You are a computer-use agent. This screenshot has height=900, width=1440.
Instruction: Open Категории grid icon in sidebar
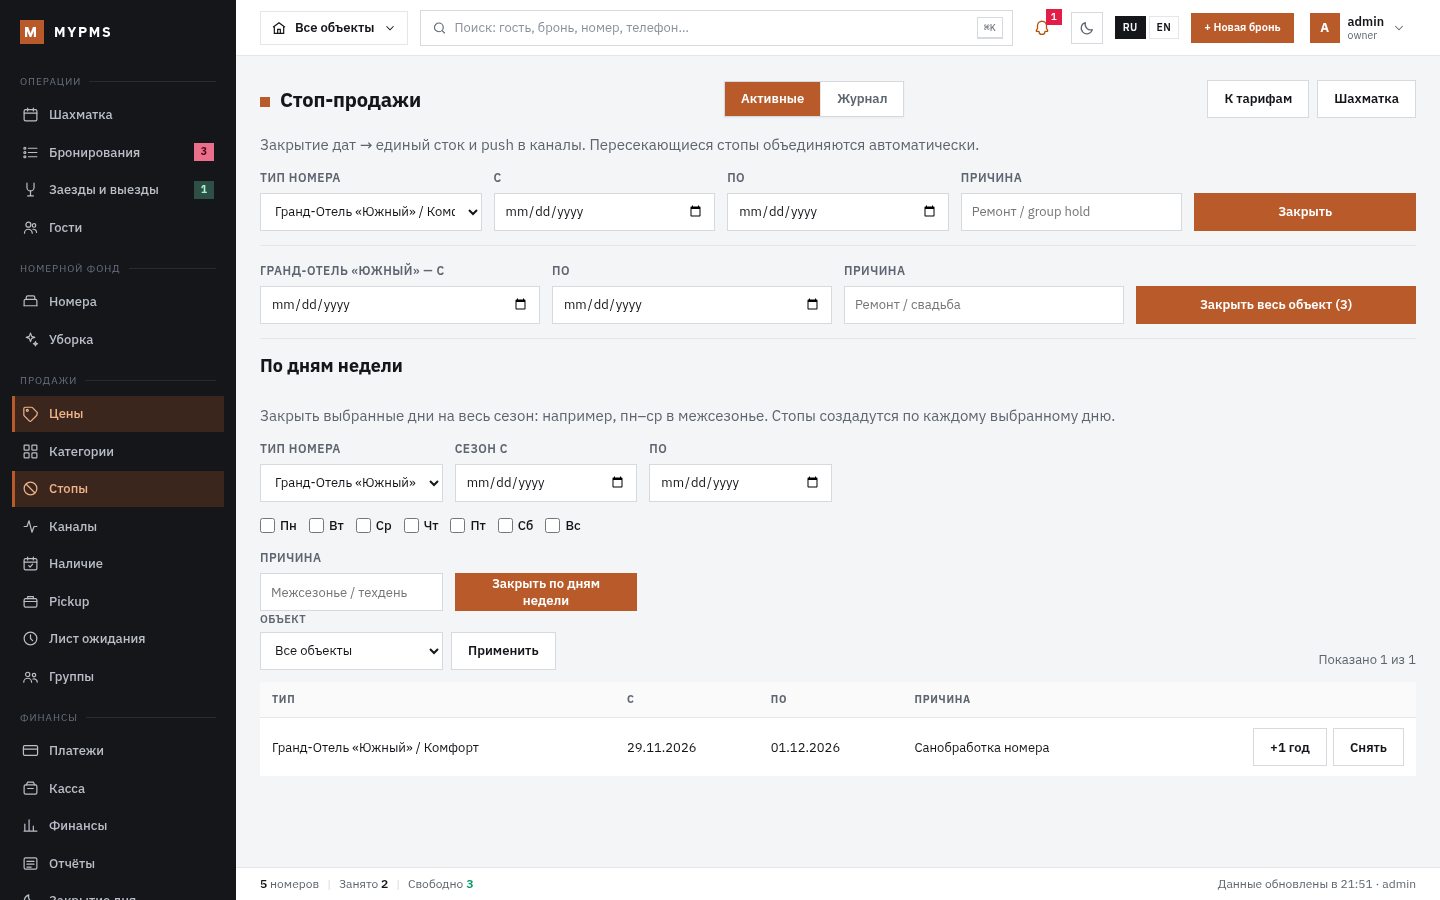tap(31, 452)
